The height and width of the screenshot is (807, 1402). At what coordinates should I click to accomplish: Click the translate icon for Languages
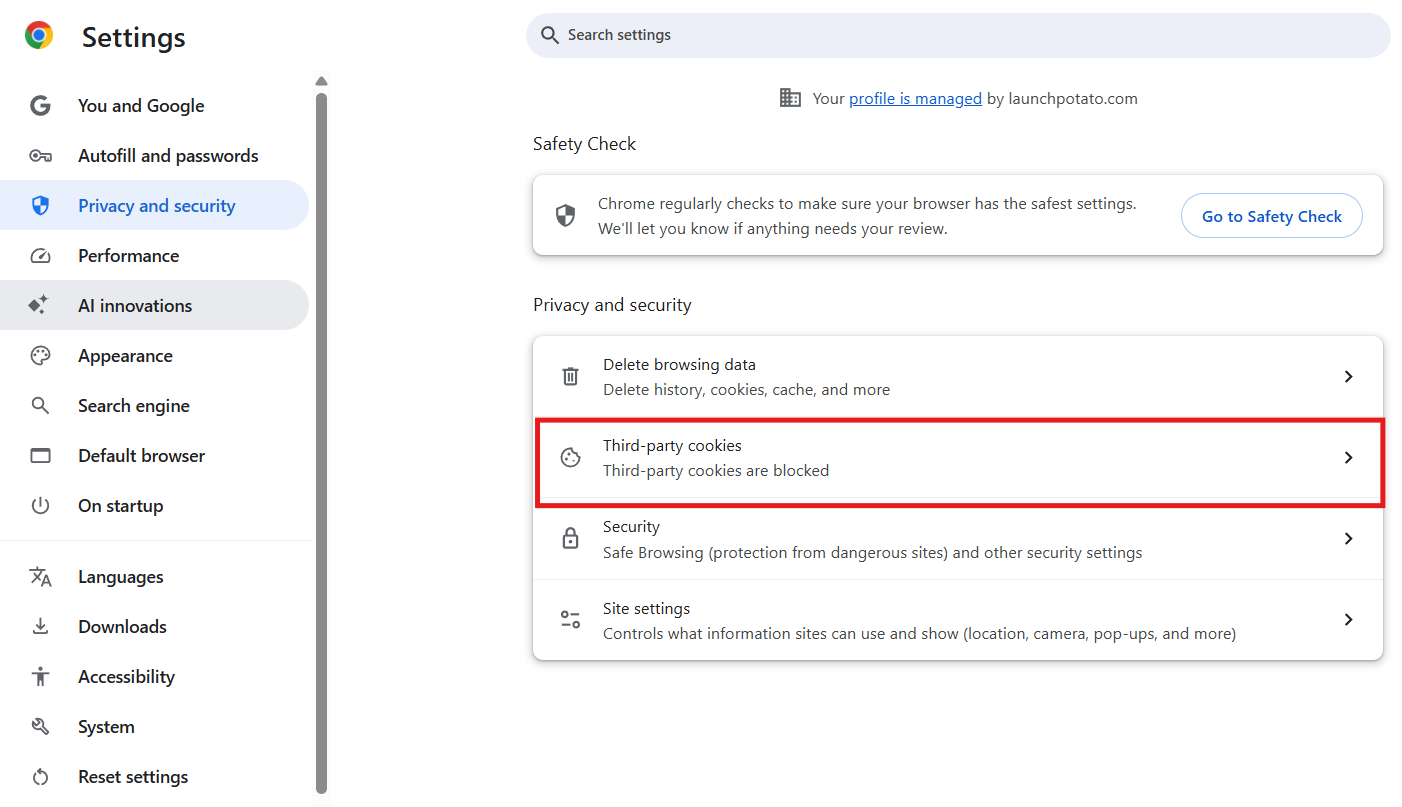tap(40, 577)
